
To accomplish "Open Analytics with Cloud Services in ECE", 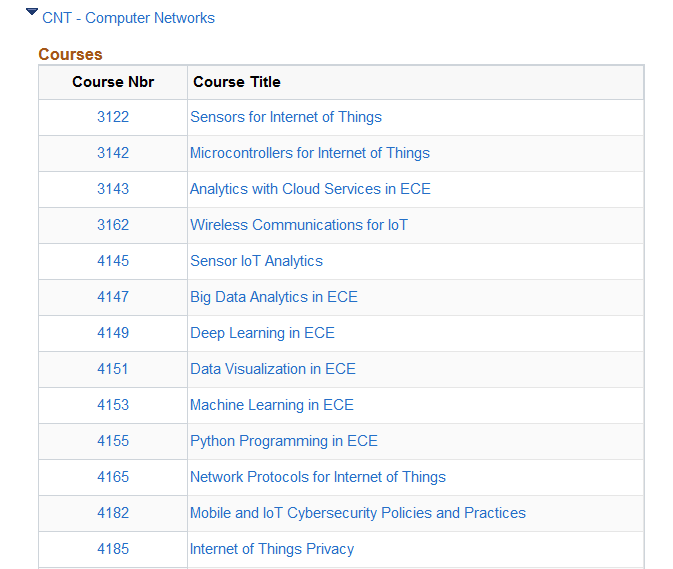I will [x=310, y=189].
